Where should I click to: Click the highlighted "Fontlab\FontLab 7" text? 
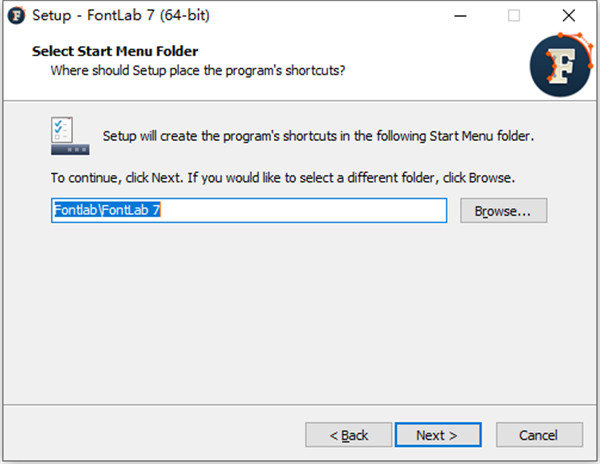coord(107,211)
